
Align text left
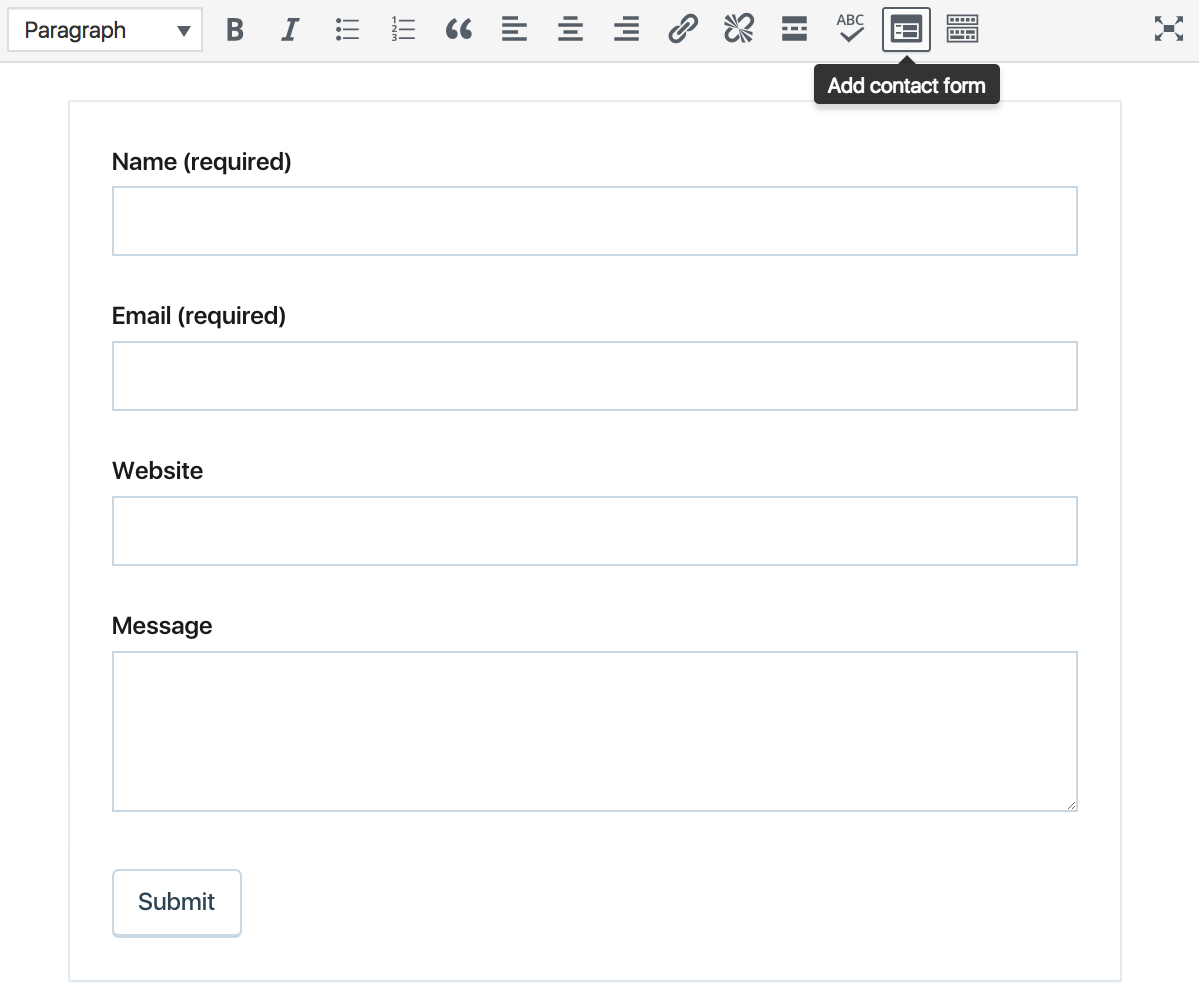pyautogui.click(x=514, y=30)
